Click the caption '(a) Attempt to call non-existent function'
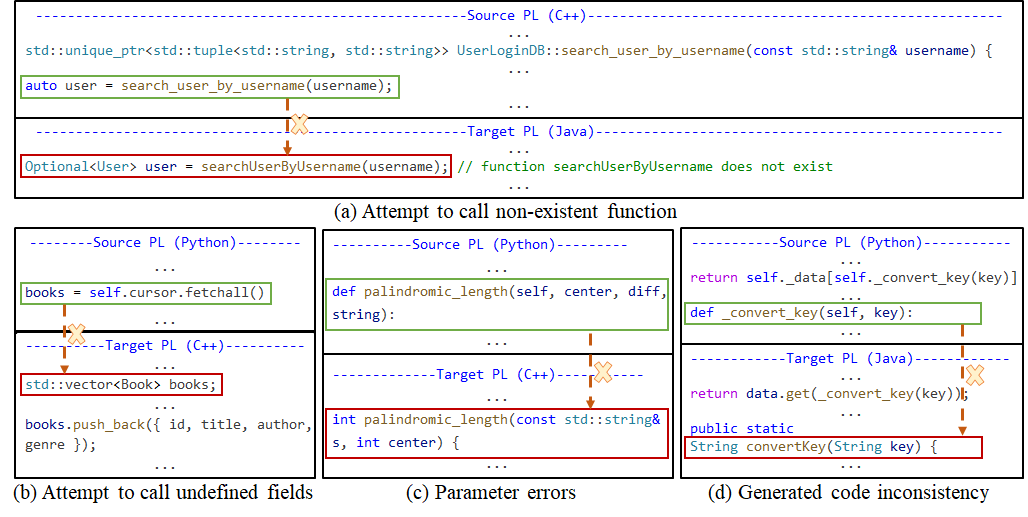Viewport: 1028px width, 517px height. tap(505, 212)
